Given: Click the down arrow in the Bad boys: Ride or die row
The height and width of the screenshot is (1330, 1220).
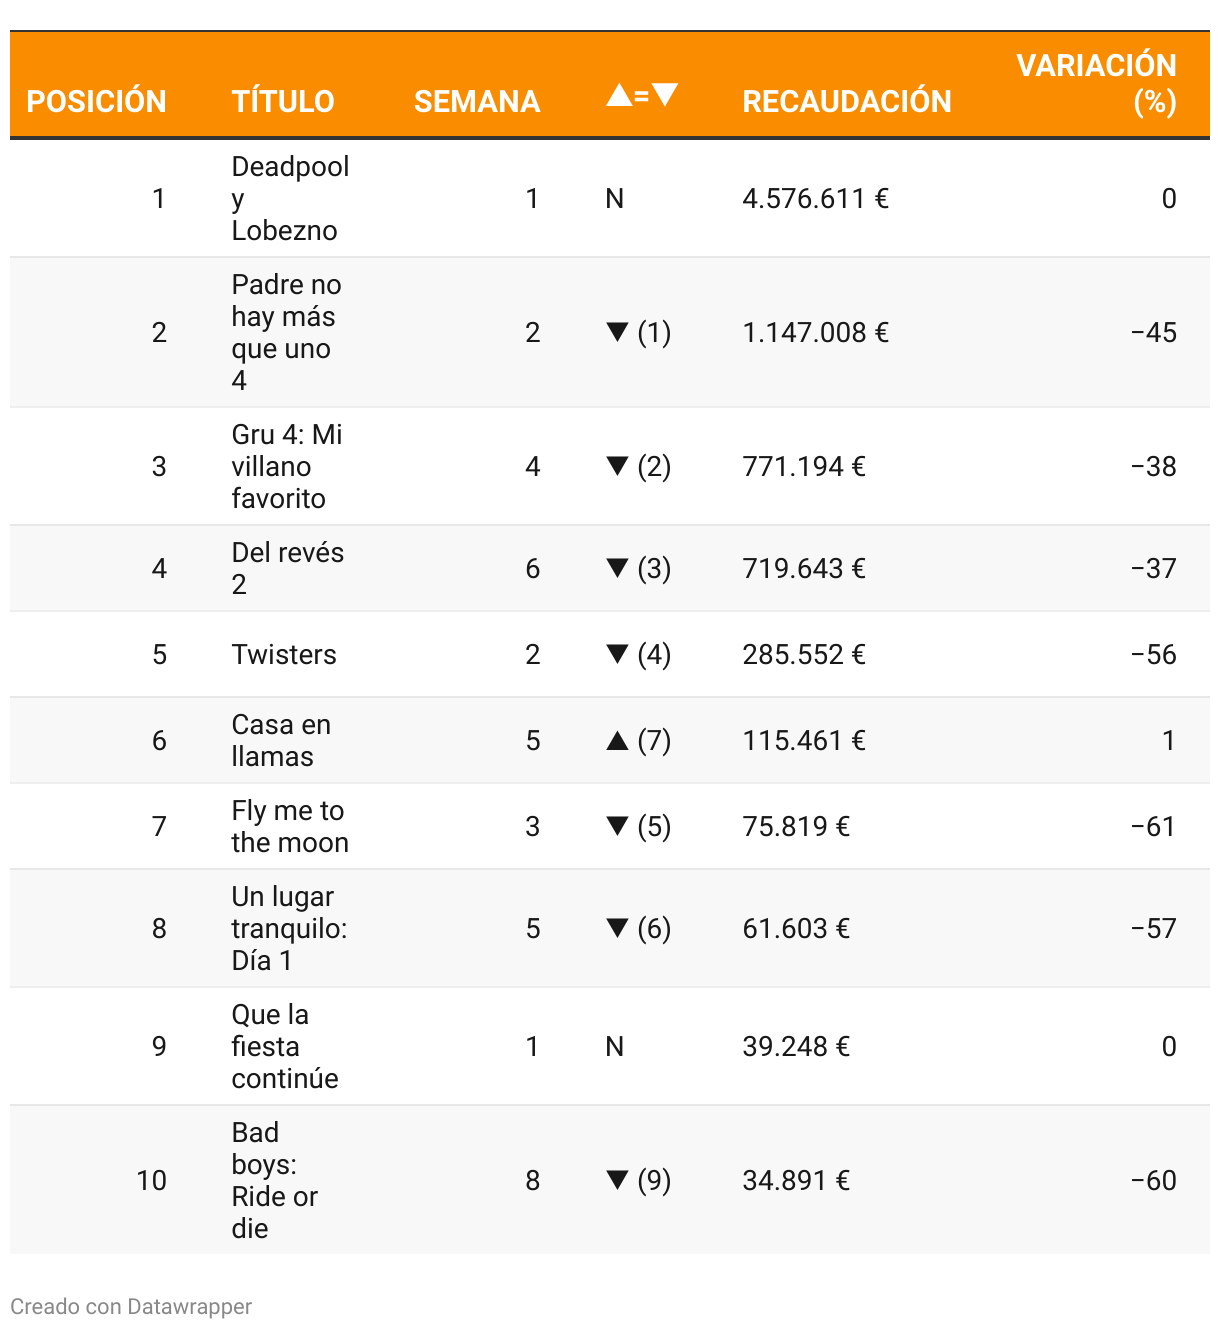Looking at the screenshot, I should coord(617,1180).
